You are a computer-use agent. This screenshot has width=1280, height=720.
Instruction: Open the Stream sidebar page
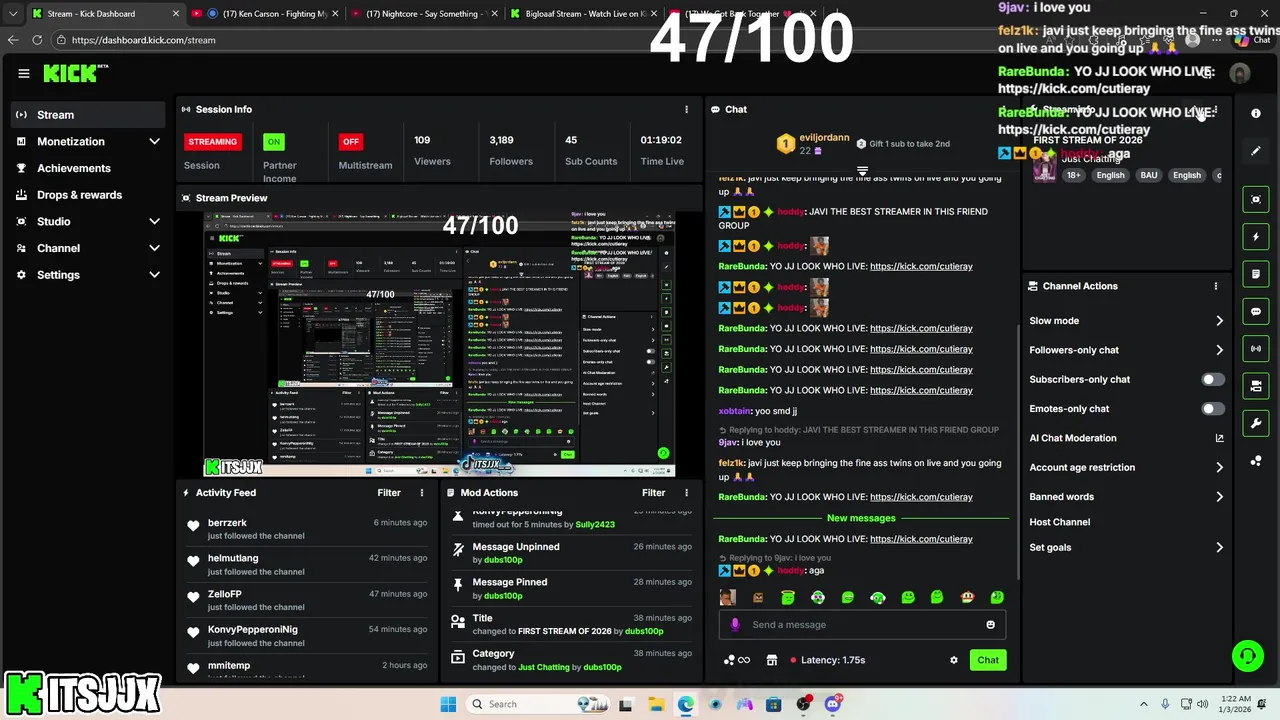(88, 115)
